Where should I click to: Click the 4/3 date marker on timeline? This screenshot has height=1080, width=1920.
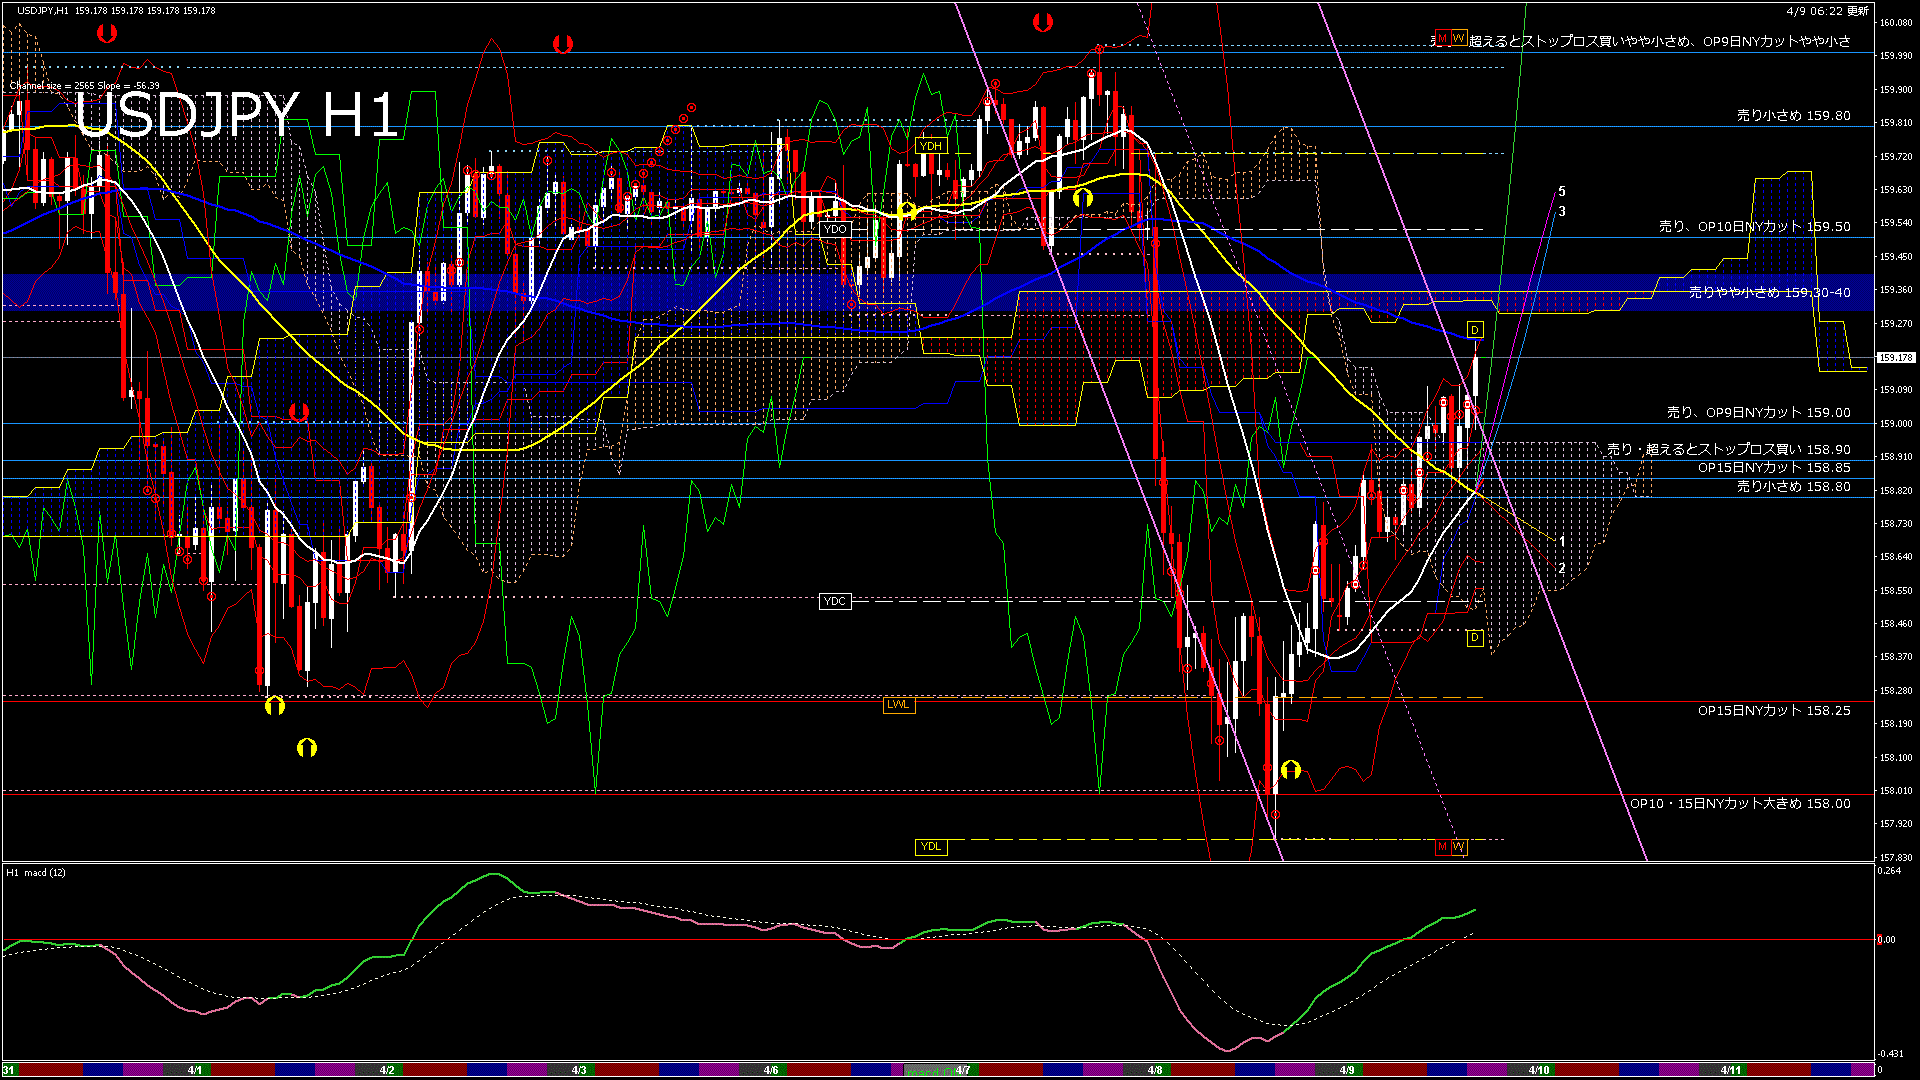click(x=579, y=1070)
